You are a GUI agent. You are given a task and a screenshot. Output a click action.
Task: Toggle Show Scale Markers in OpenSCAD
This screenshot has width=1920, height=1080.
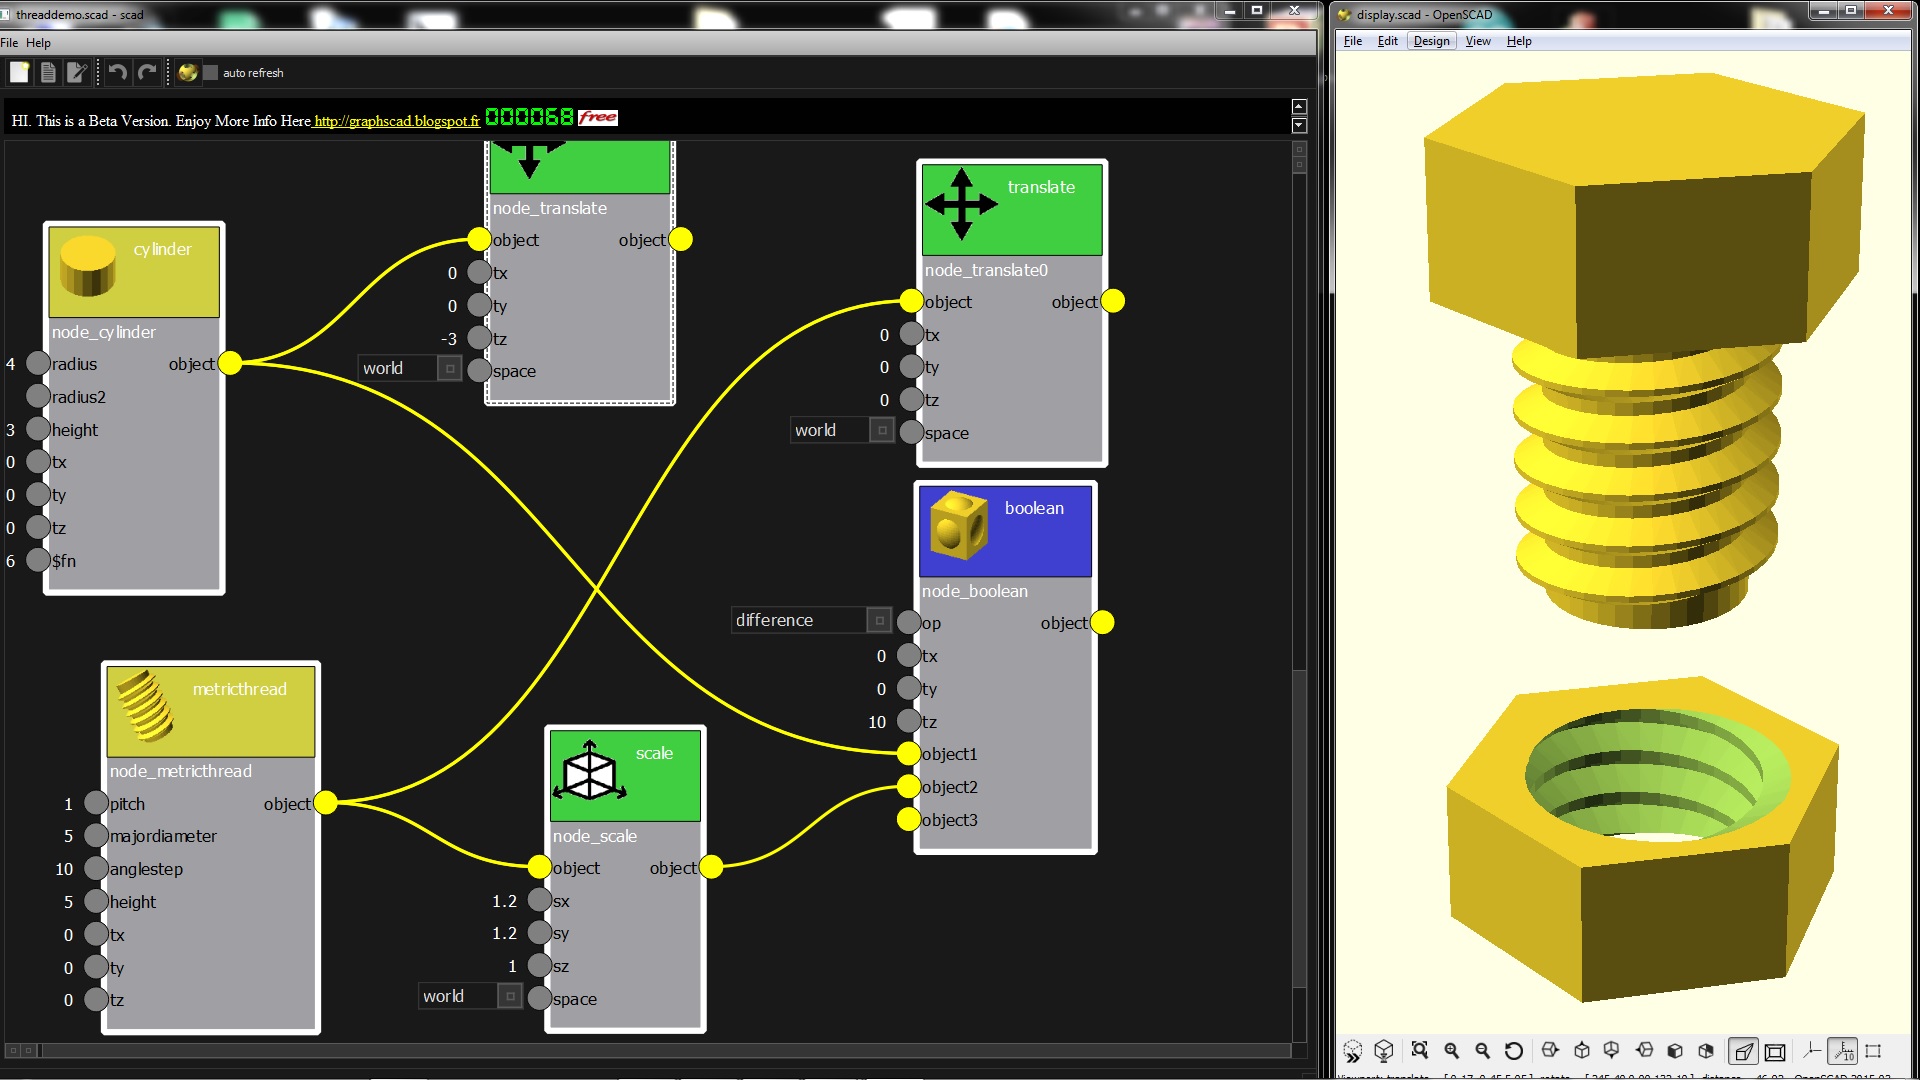point(1844,1051)
